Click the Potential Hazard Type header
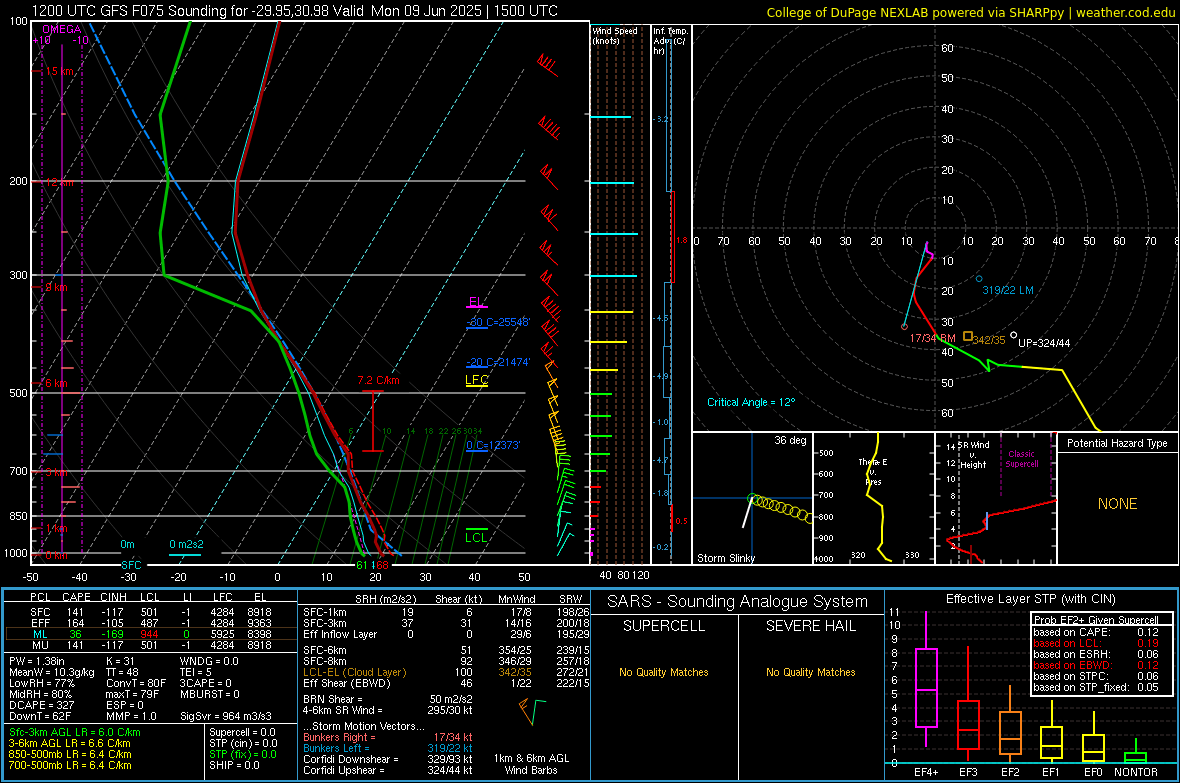The width and height of the screenshot is (1180, 783). click(x=1117, y=443)
